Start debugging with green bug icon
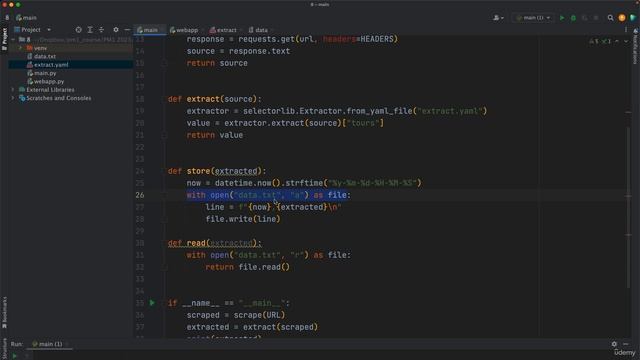Image resolution: width=640 pixels, height=360 pixels. [x=573, y=18]
